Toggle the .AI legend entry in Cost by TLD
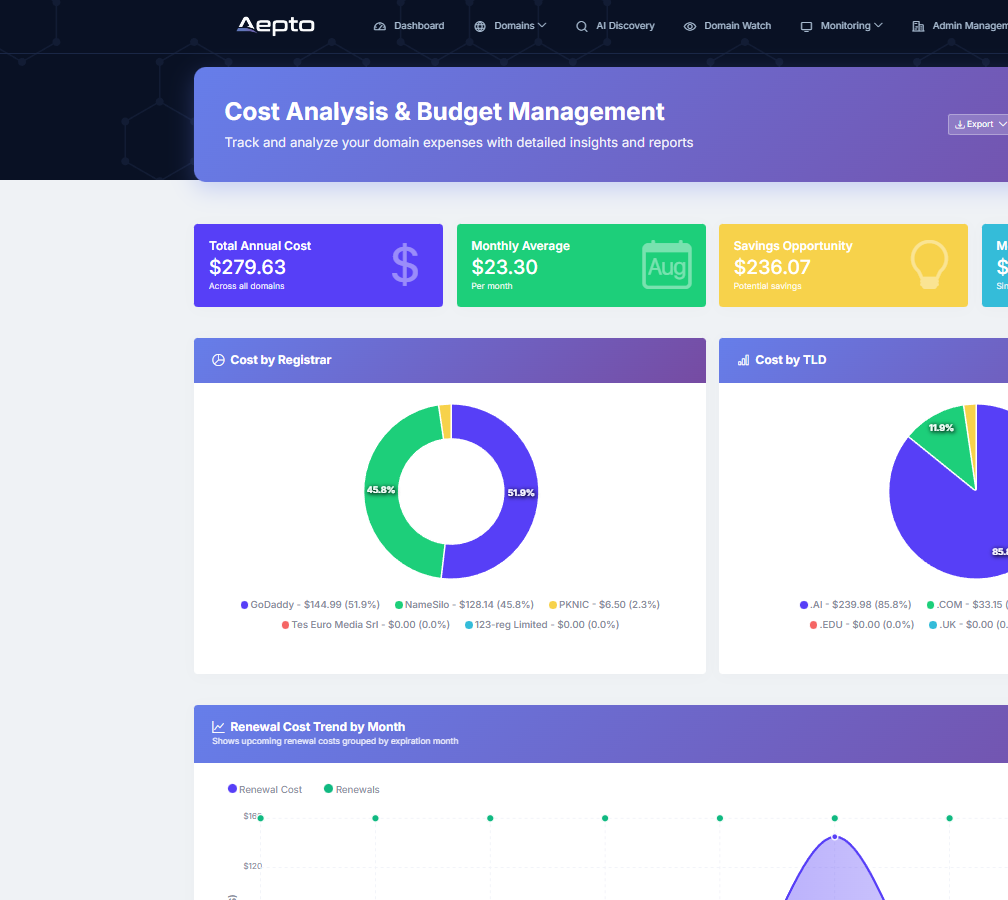The width and height of the screenshot is (1008, 900). coord(856,605)
